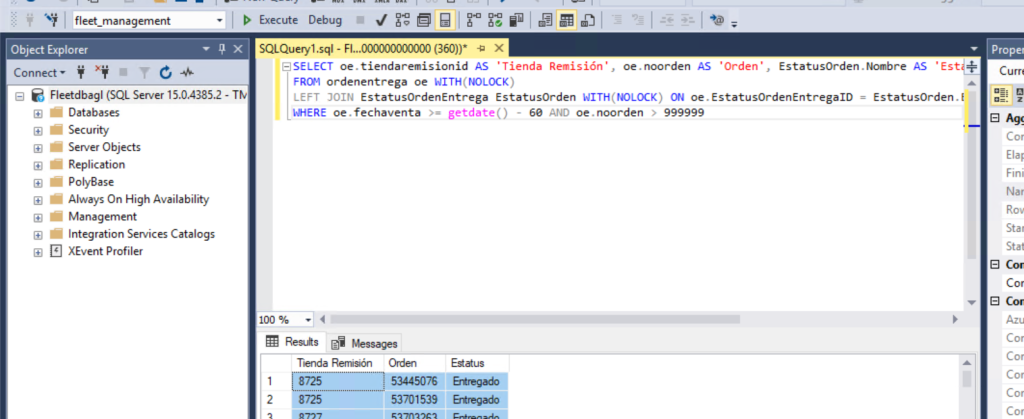1024x419 pixels.
Task: Click the Specify Values for Template Parameters icon
Action: click(717, 20)
